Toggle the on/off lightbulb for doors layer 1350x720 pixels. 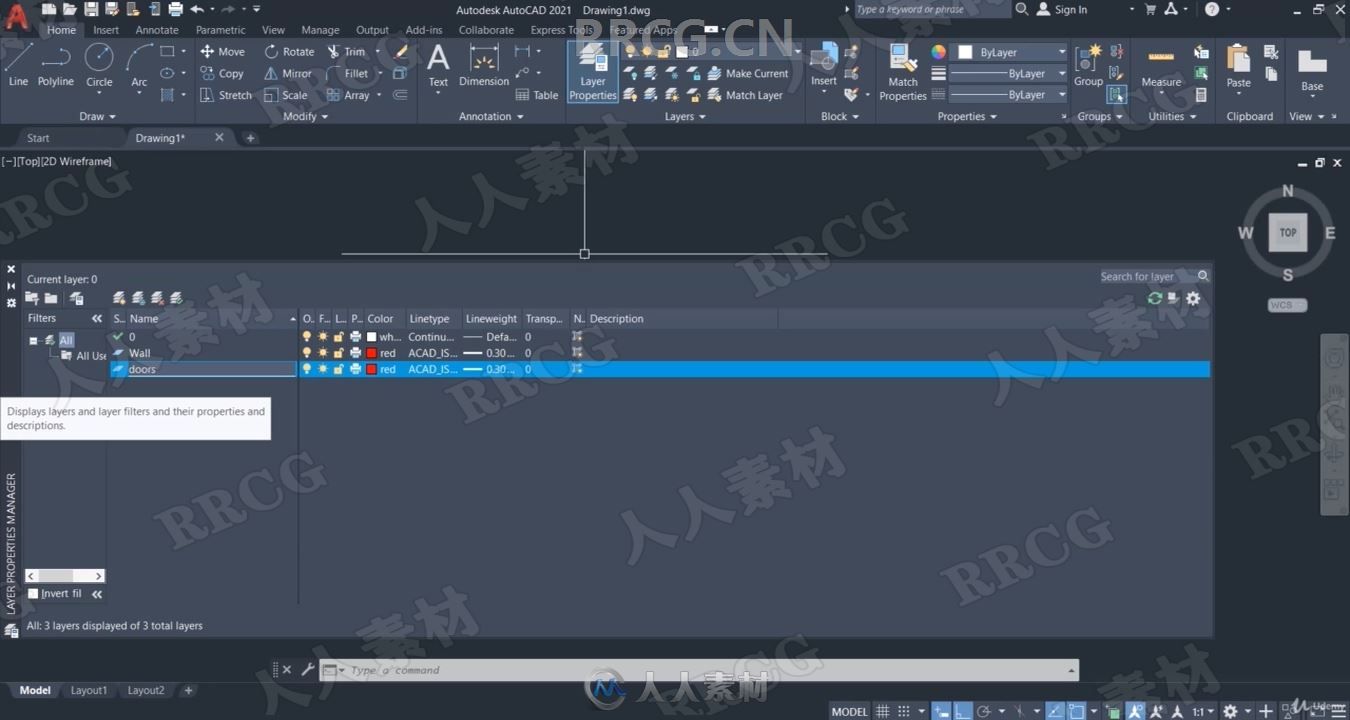point(307,369)
